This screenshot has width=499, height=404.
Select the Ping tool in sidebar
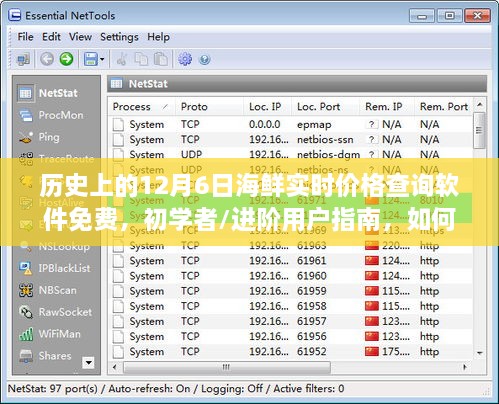[39, 137]
